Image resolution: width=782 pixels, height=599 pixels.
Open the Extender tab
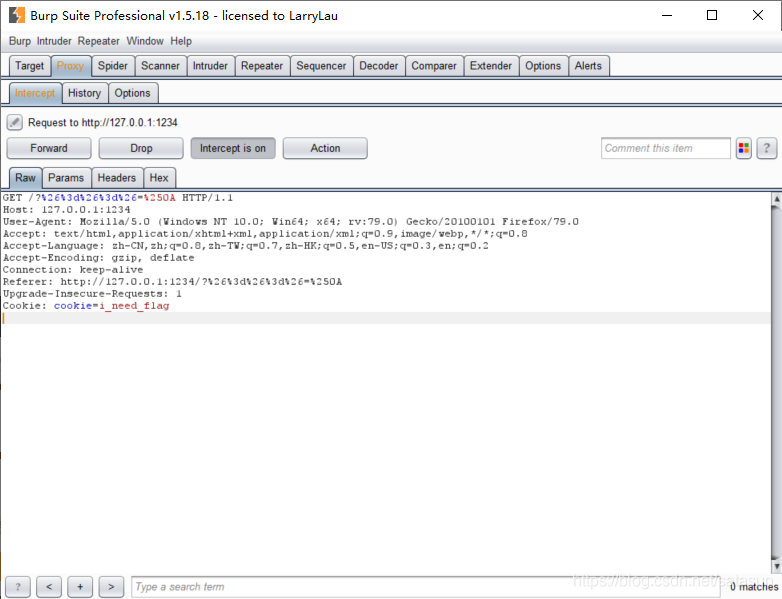[491, 66]
